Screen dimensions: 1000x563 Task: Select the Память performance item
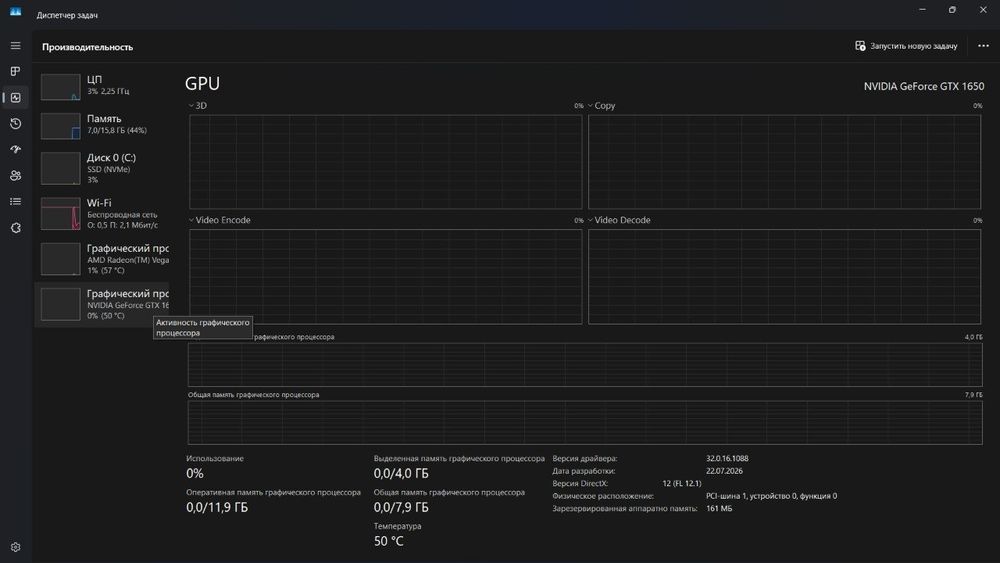coord(102,126)
